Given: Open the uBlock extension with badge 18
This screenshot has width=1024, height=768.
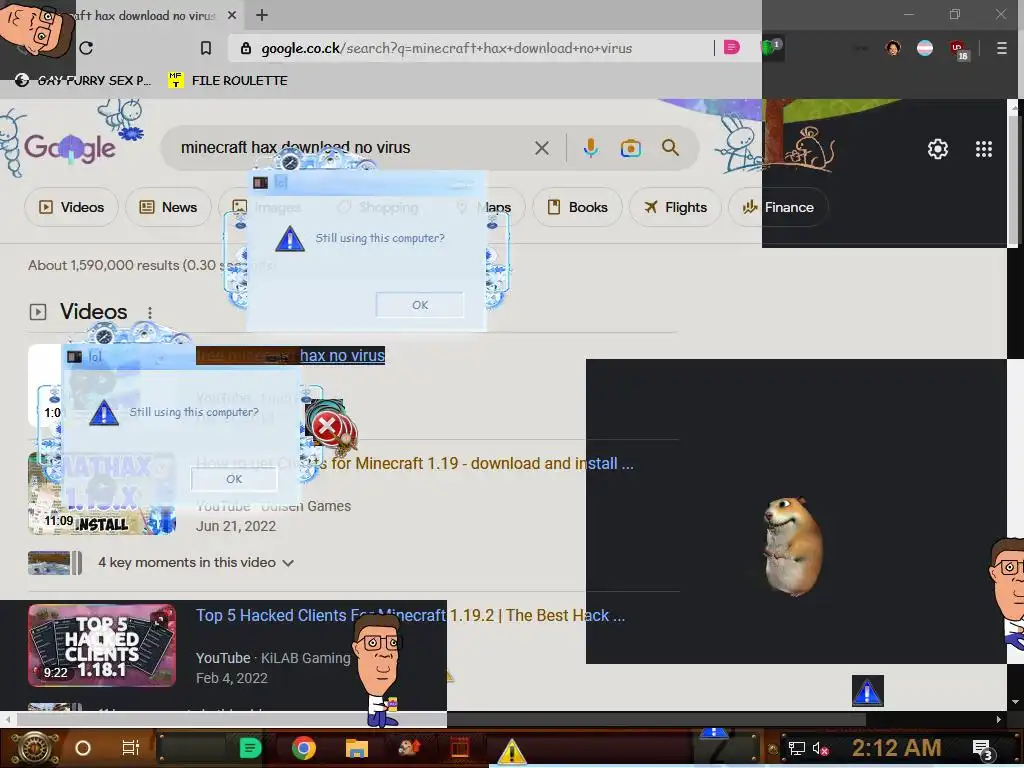Looking at the screenshot, I should [959, 49].
